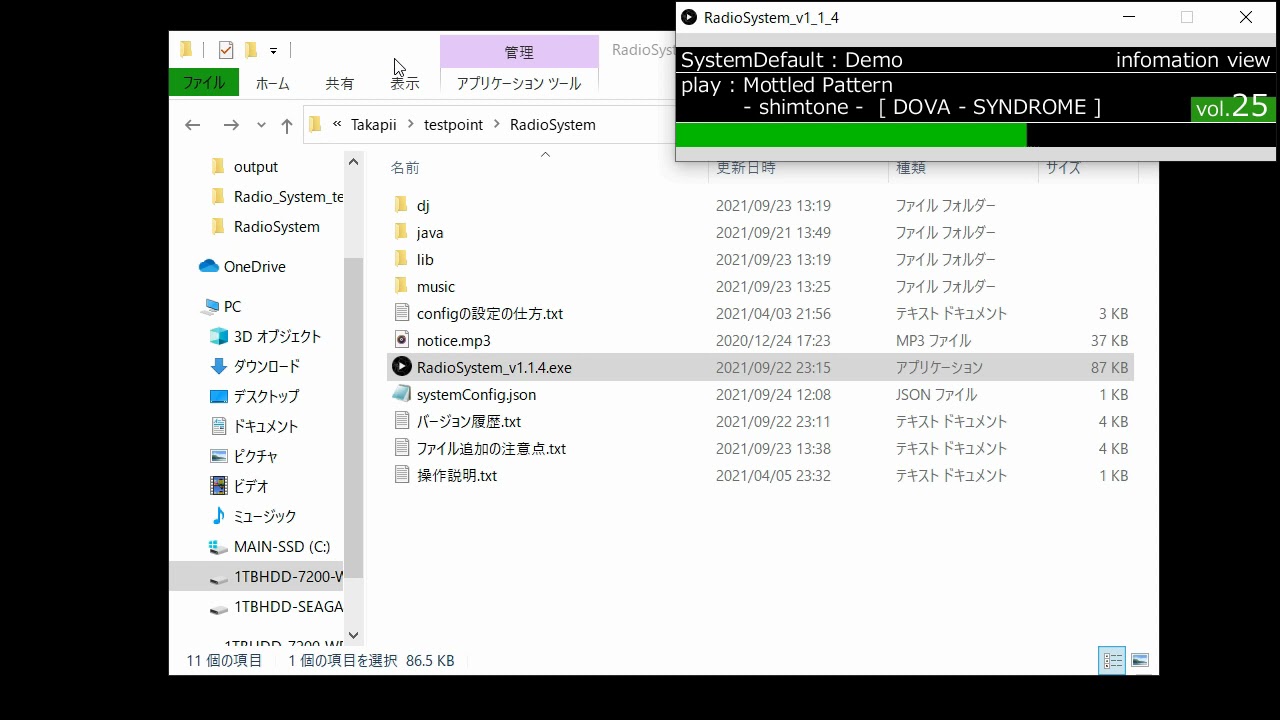Click the MAIN-SSD (C:) drive icon
The height and width of the screenshot is (720, 1280).
[x=218, y=546]
